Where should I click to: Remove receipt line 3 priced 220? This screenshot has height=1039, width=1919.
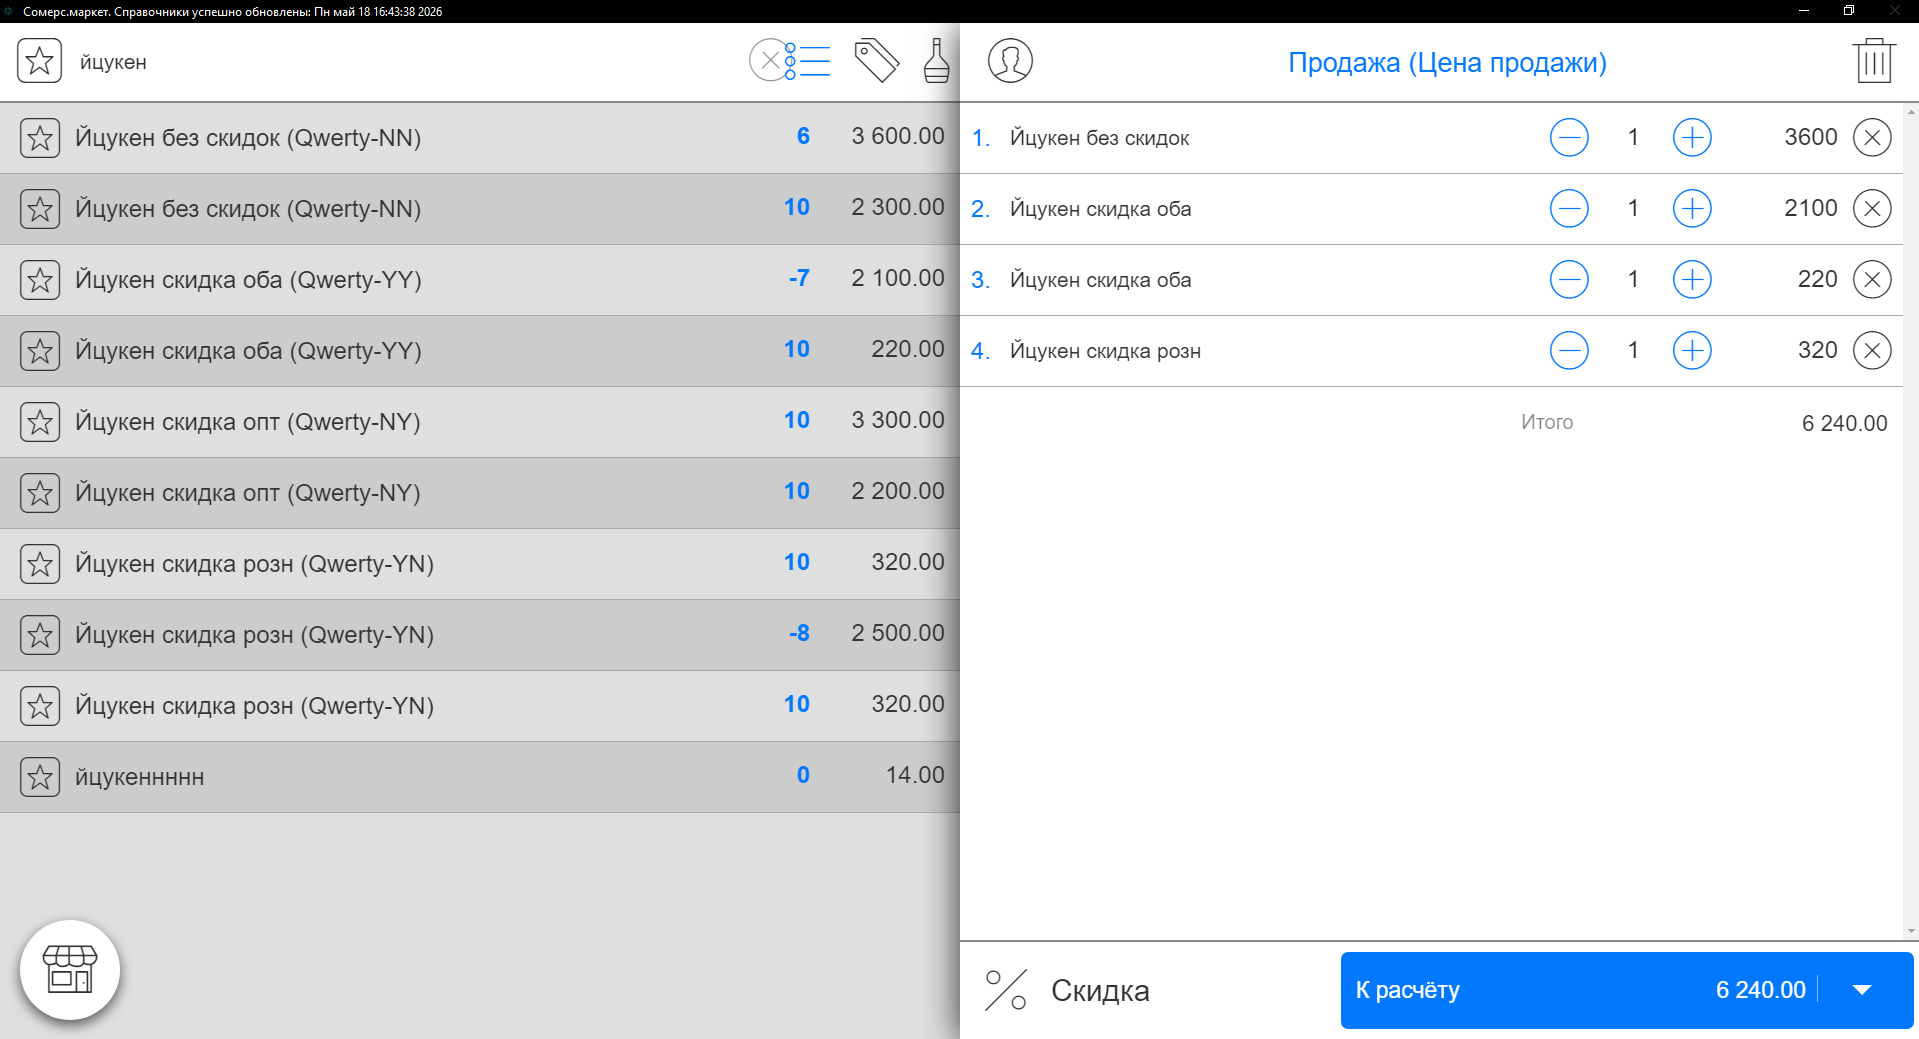pyautogui.click(x=1872, y=279)
